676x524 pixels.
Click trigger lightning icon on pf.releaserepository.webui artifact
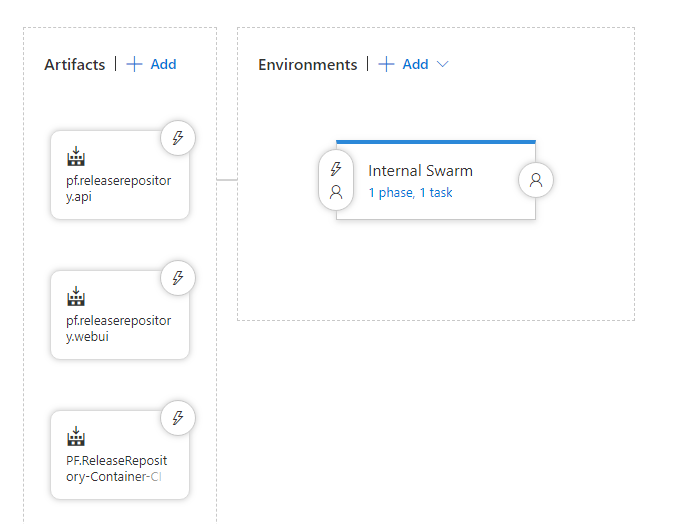pos(178,278)
